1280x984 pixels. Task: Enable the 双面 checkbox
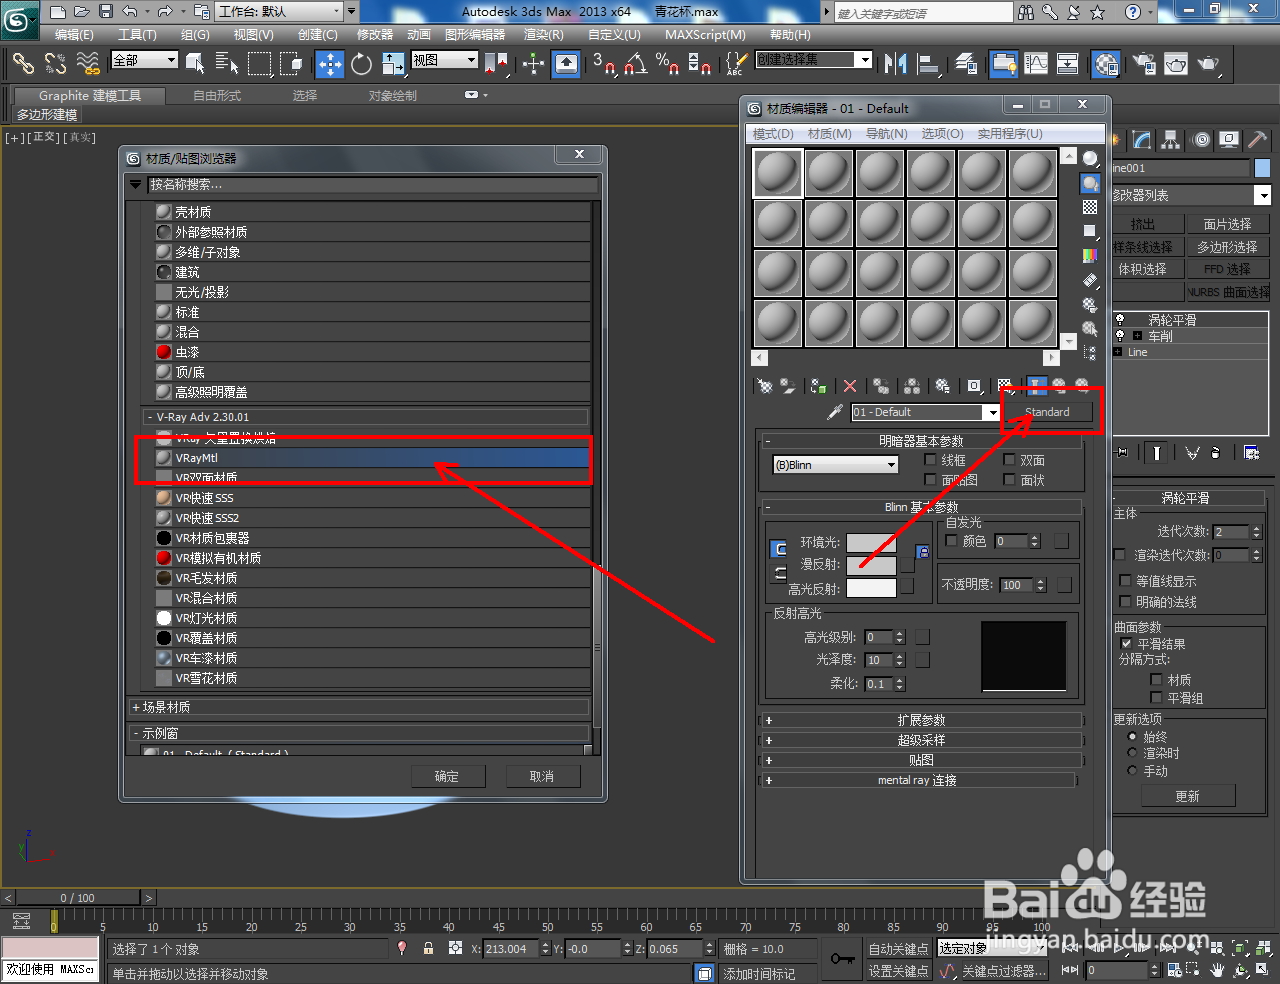[x=1009, y=460]
